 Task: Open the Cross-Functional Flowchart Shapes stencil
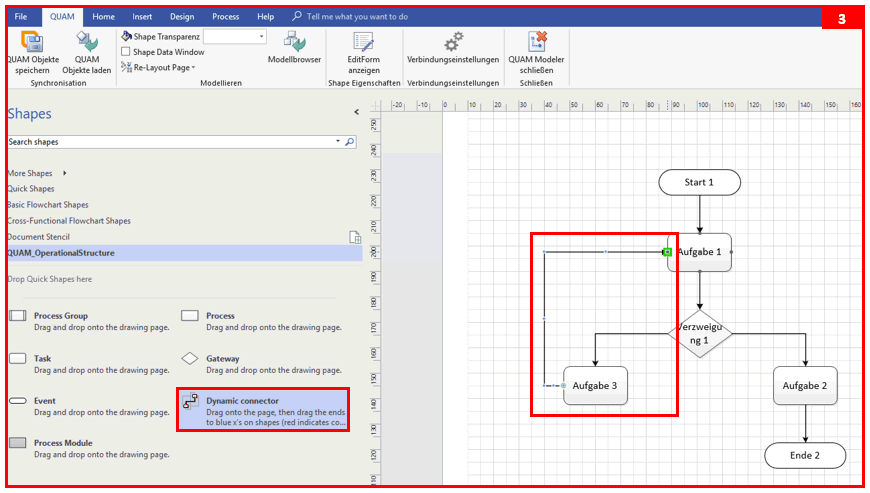coord(68,221)
